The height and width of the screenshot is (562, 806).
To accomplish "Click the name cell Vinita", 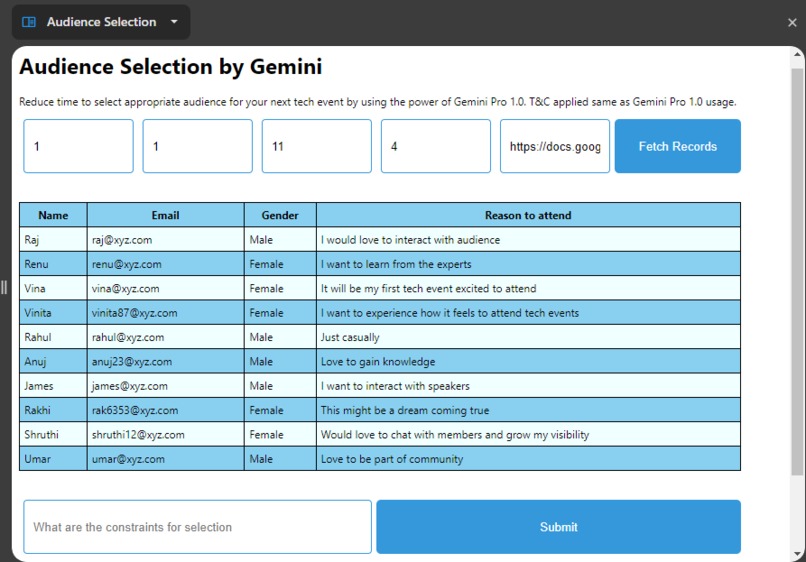I will point(53,313).
